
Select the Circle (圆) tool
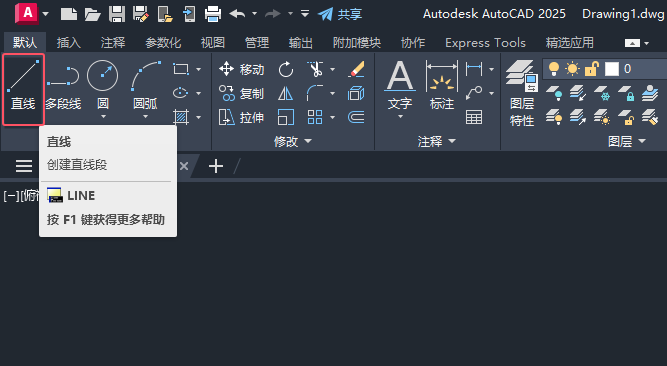click(103, 84)
